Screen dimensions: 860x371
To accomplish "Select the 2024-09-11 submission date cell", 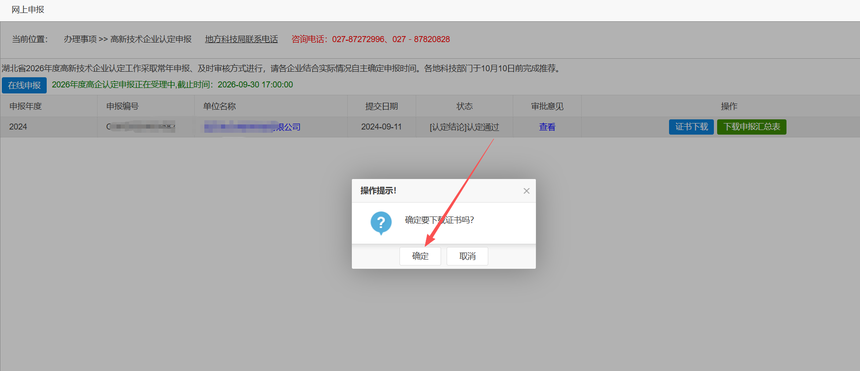I will tap(382, 127).
